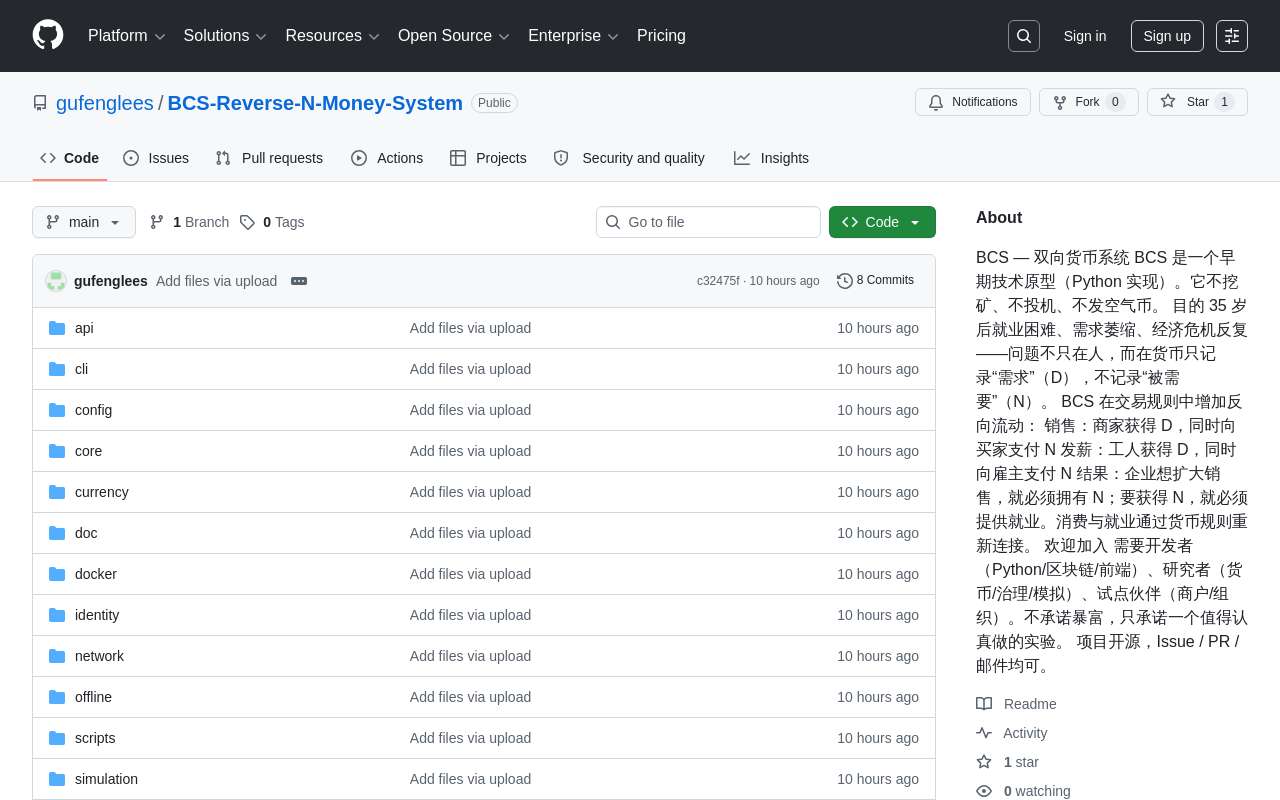Click the Public visibility label

click(494, 103)
